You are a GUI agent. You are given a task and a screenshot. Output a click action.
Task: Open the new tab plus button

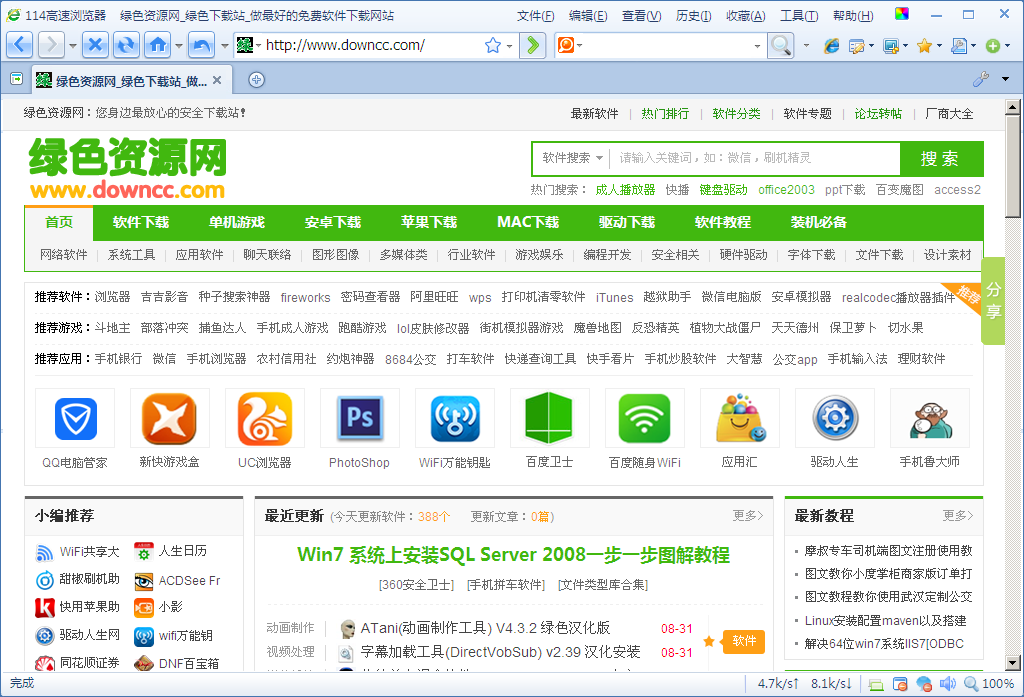click(256, 80)
